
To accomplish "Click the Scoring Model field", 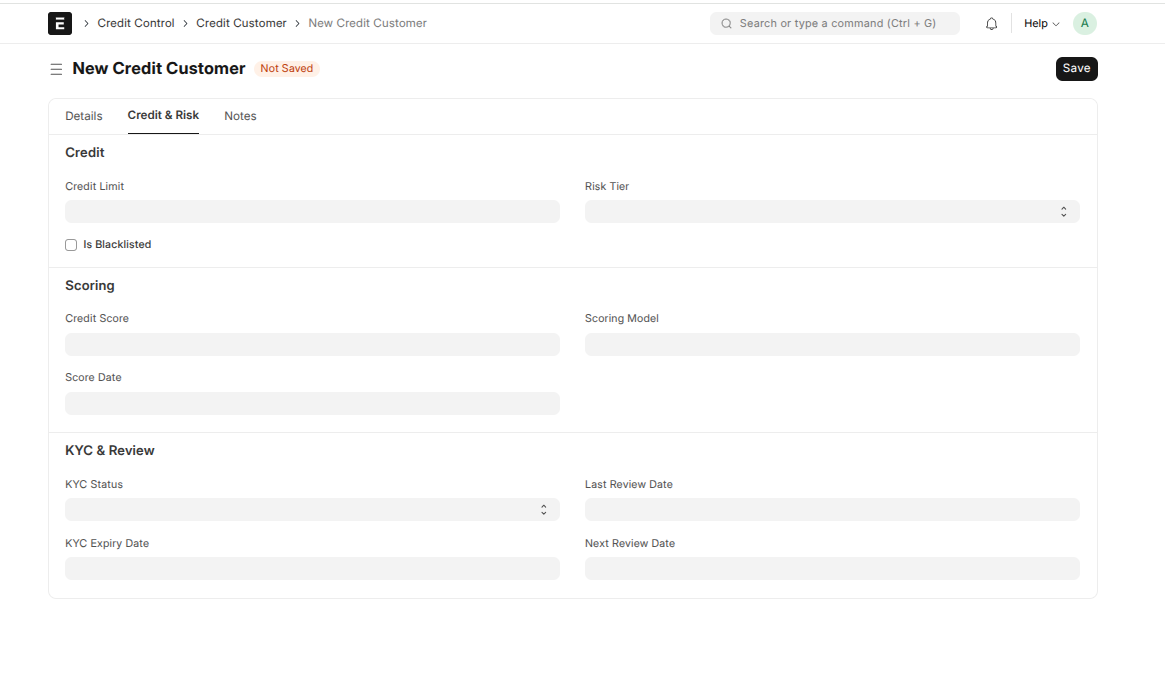I will [832, 345].
